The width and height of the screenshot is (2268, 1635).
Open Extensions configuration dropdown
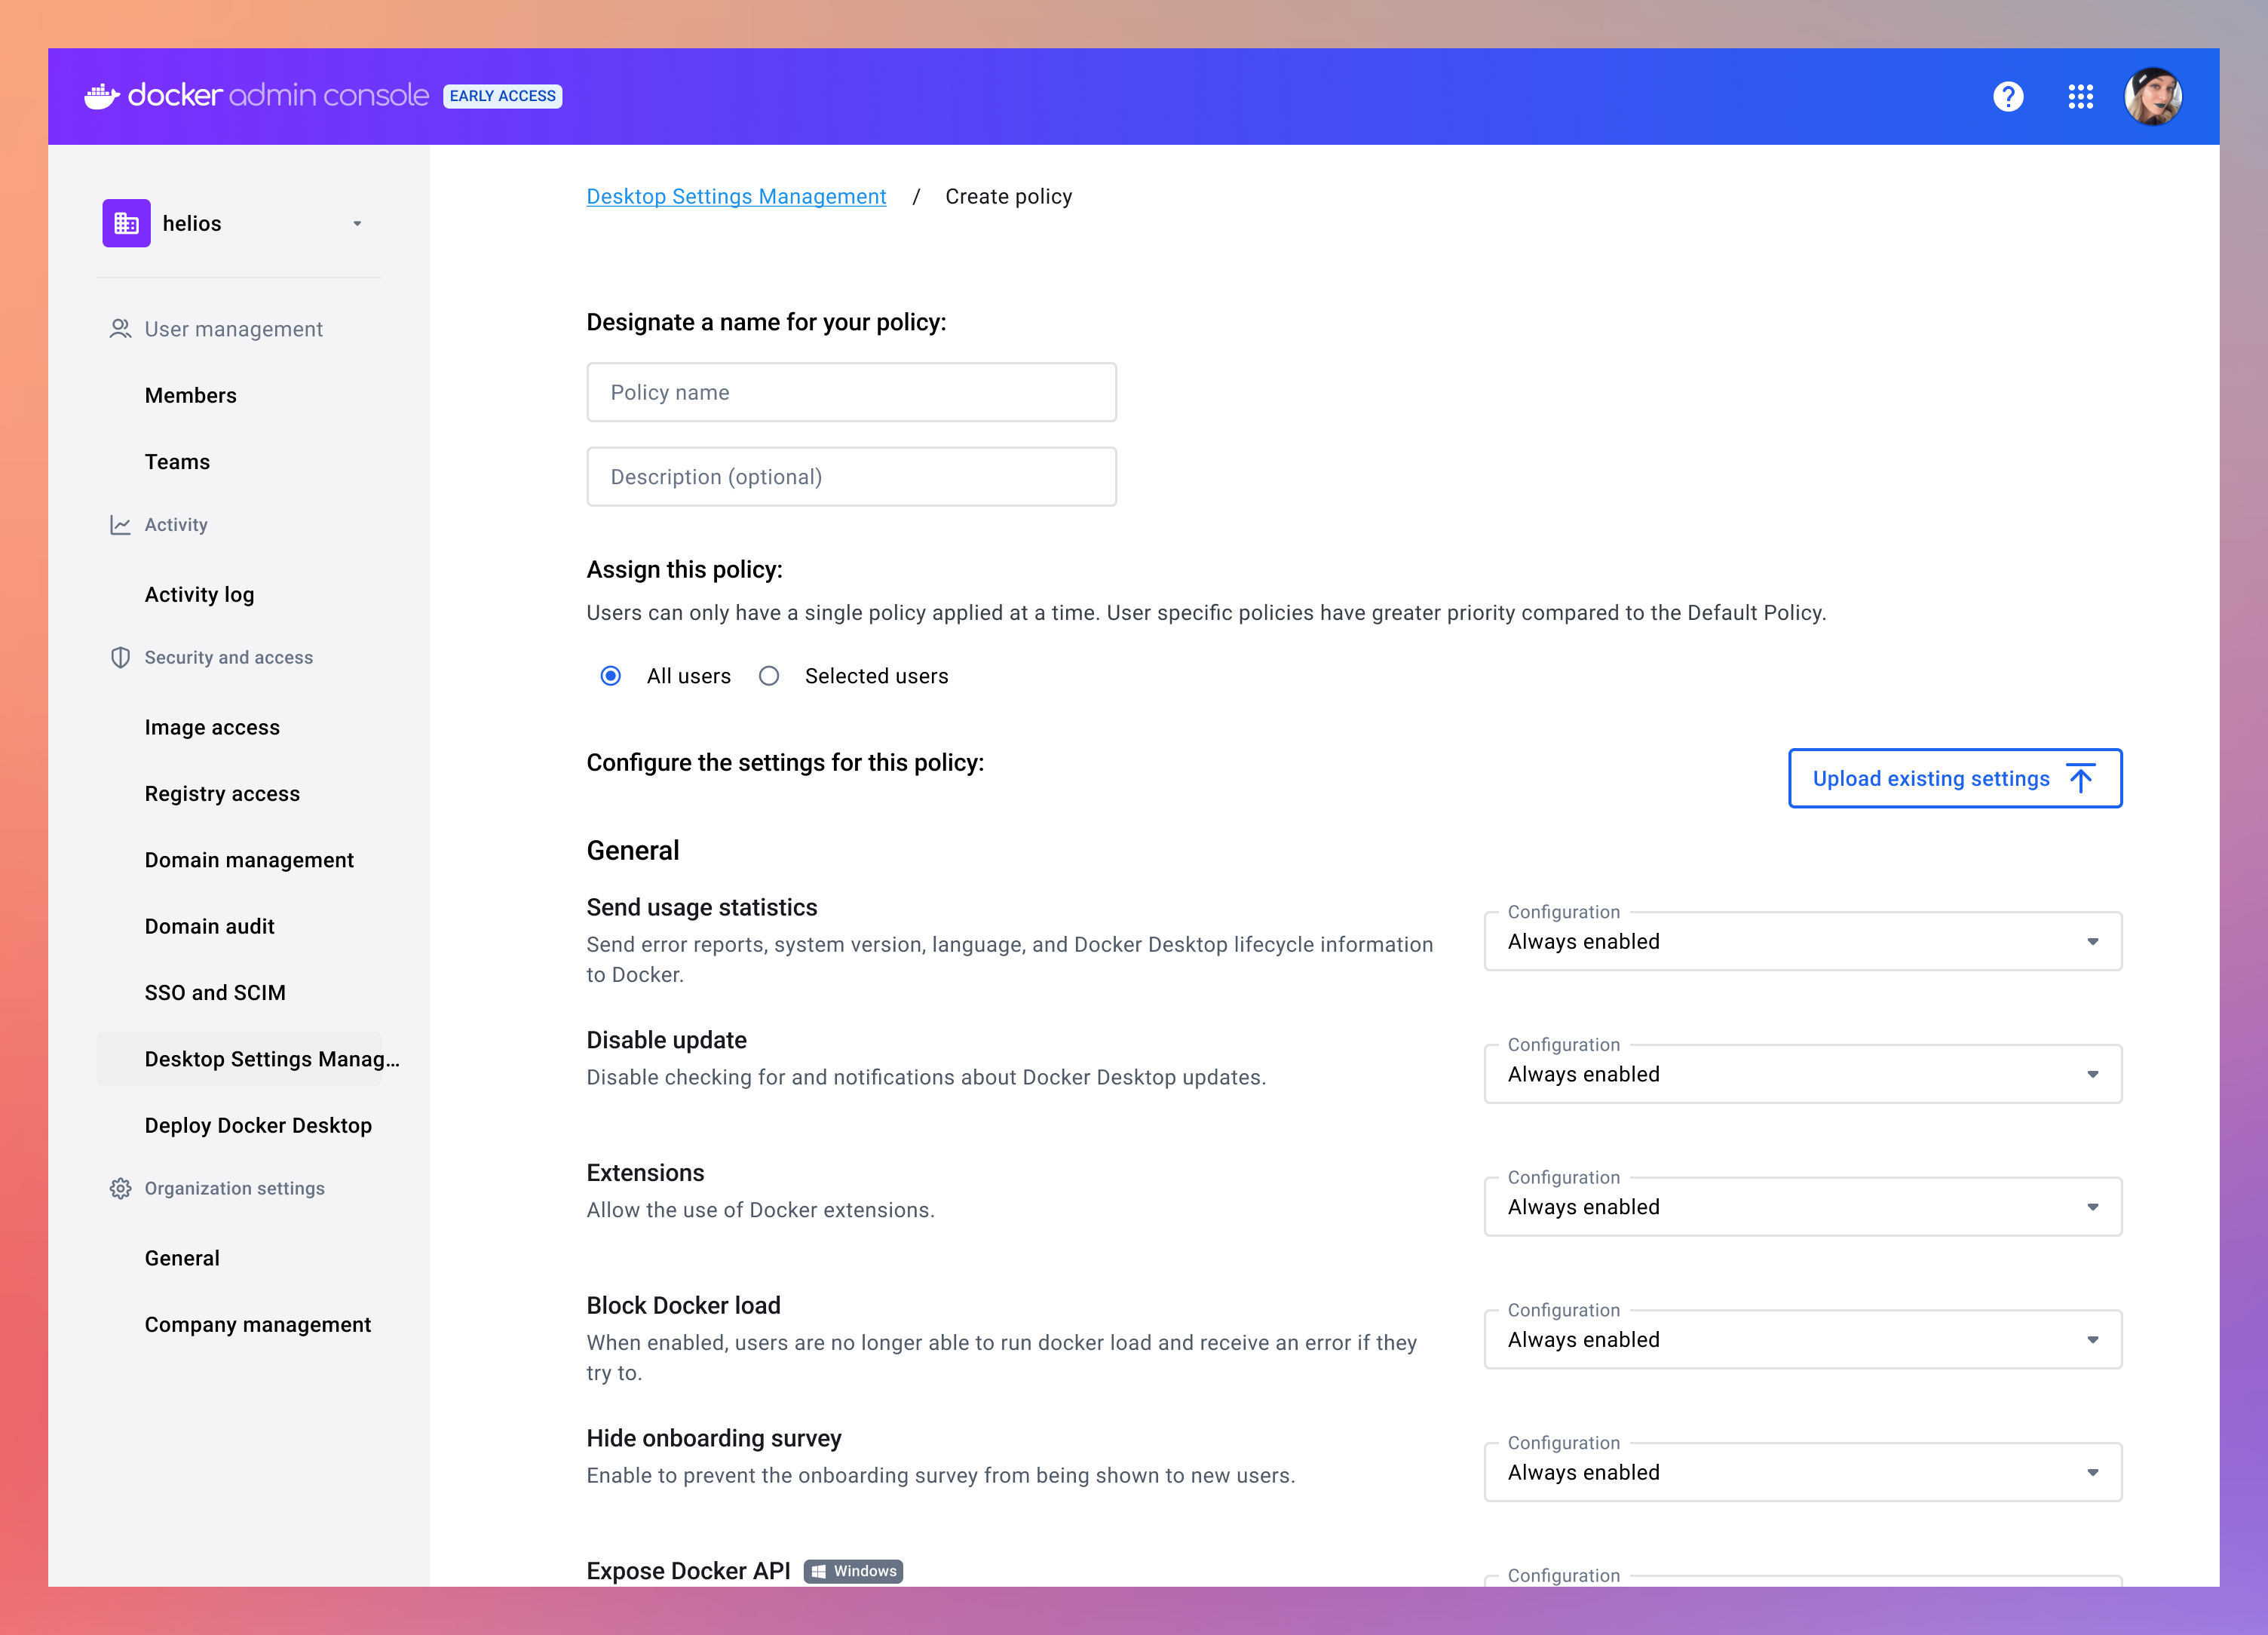tap(1802, 1207)
